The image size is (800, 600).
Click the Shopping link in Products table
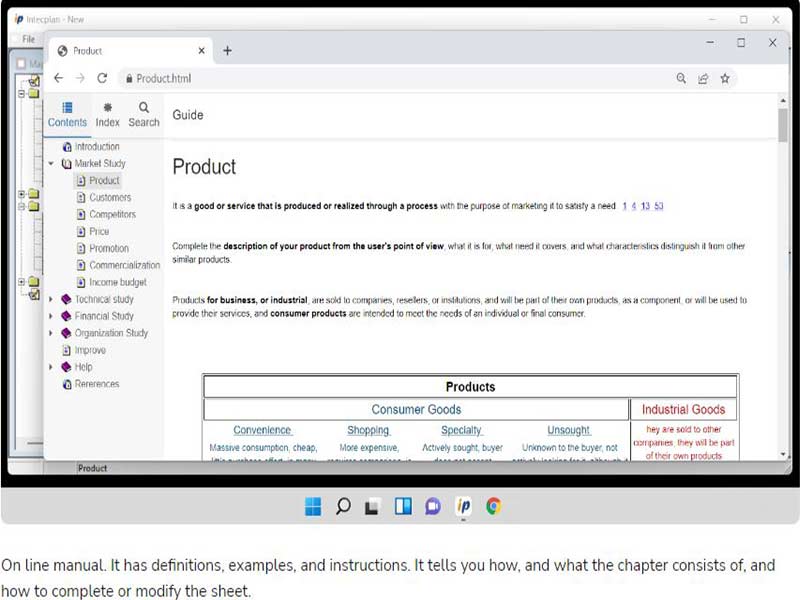pyautogui.click(x=368, y=430)
